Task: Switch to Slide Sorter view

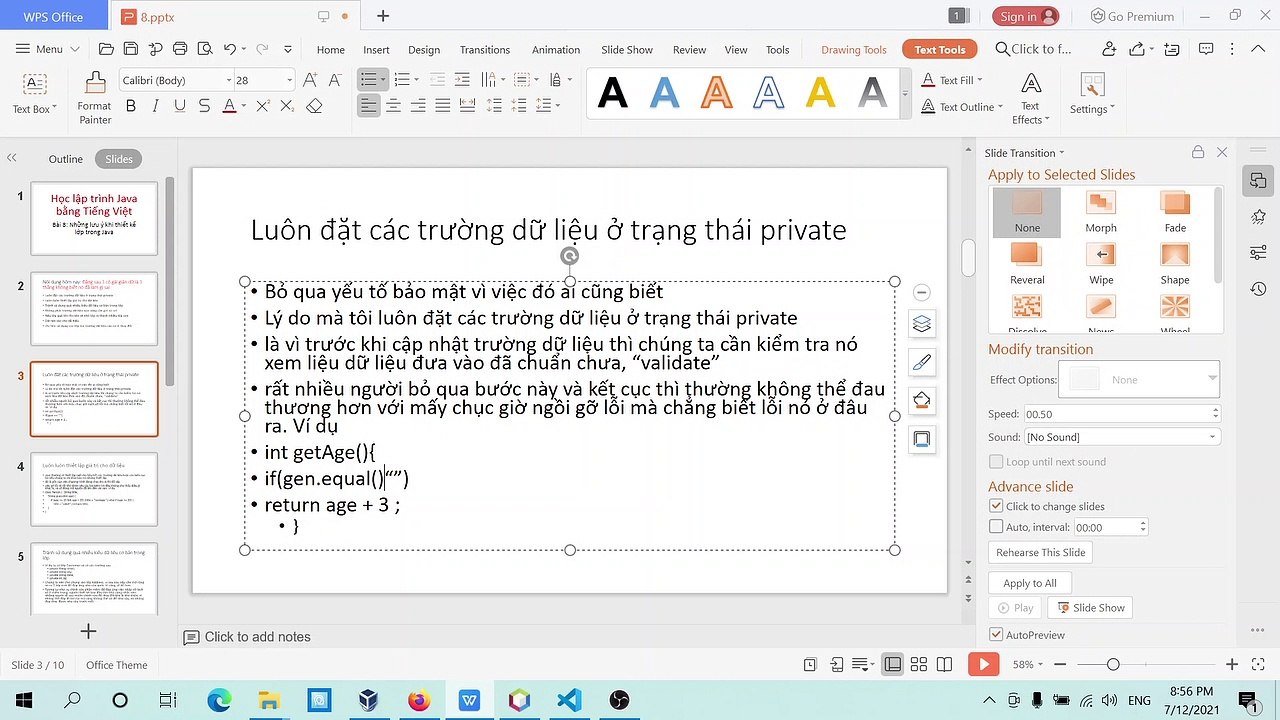Action: coord(918,665)
